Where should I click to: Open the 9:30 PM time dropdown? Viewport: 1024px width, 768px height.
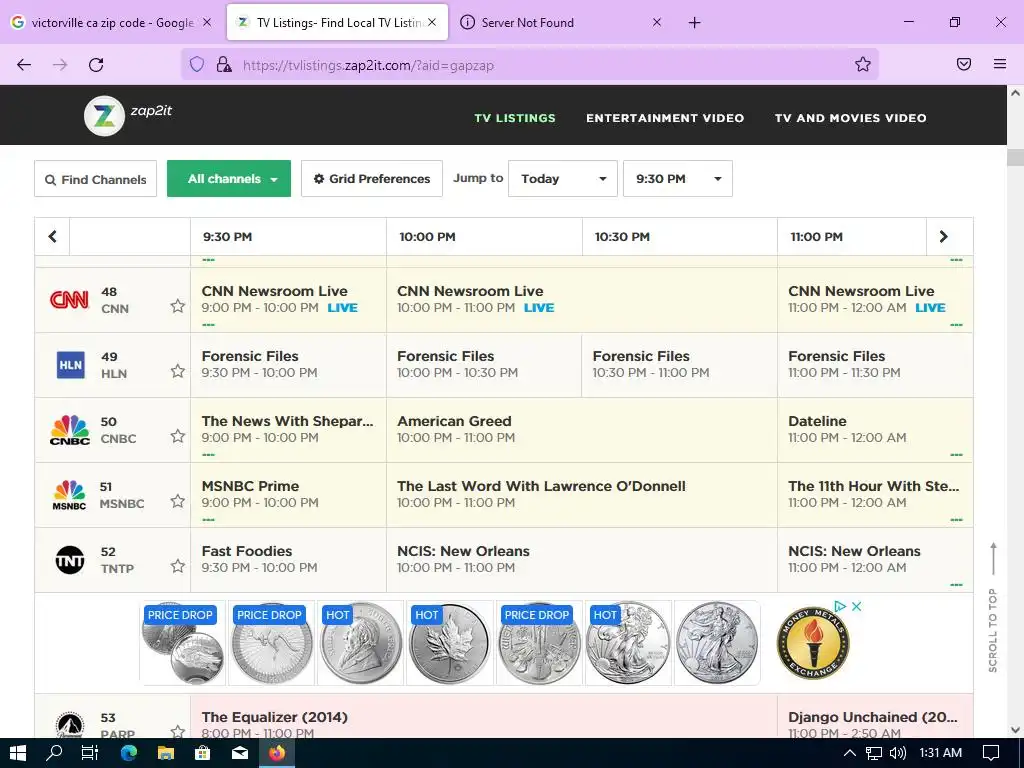click(678, 178)
